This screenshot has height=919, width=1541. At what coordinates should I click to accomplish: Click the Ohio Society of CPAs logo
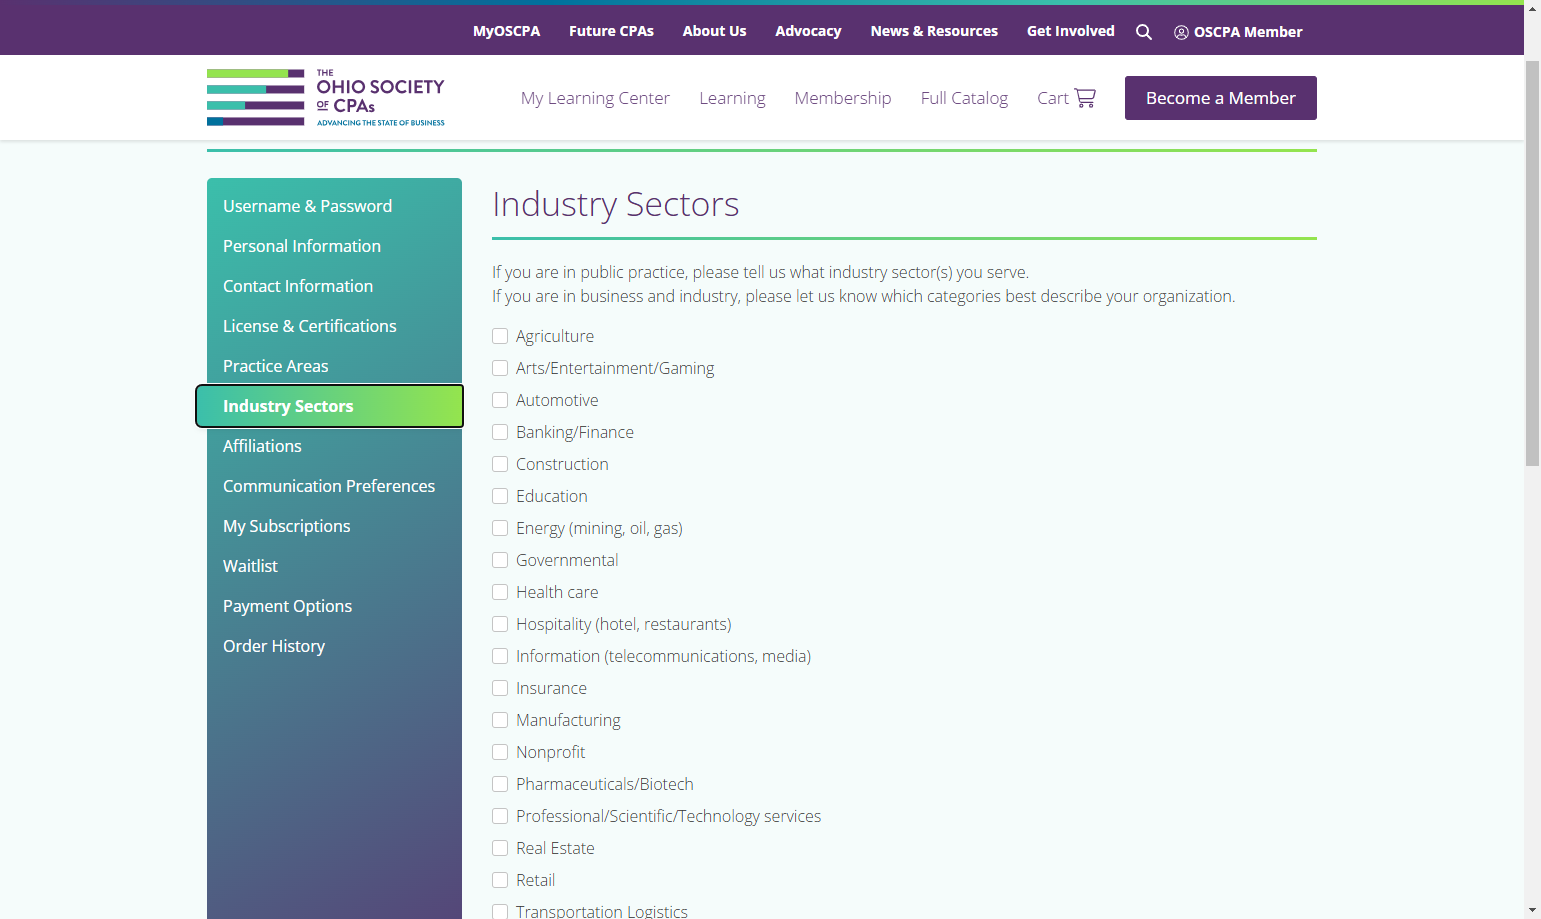[x=326, y=98]
